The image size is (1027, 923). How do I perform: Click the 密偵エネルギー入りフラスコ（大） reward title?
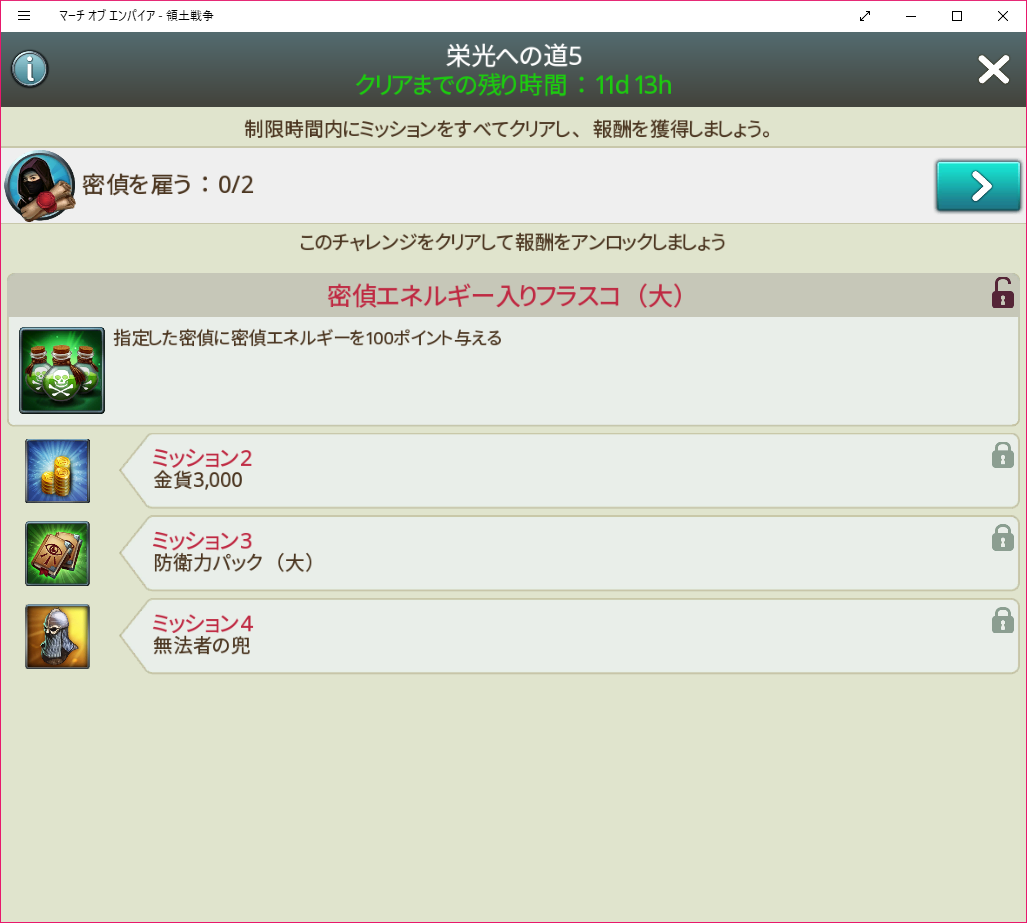pos(505,296)
